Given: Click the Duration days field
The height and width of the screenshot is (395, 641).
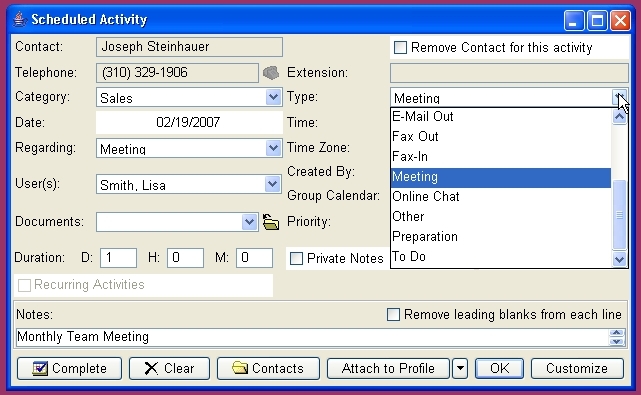Looking at the screenshot, I should point(118,258).
